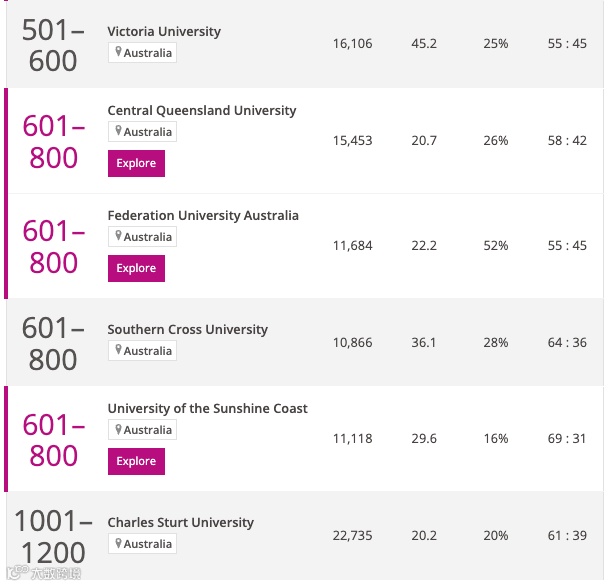Open the Federation University Australia link
Viewport: 610px width, 586px height.
[203, 216]
